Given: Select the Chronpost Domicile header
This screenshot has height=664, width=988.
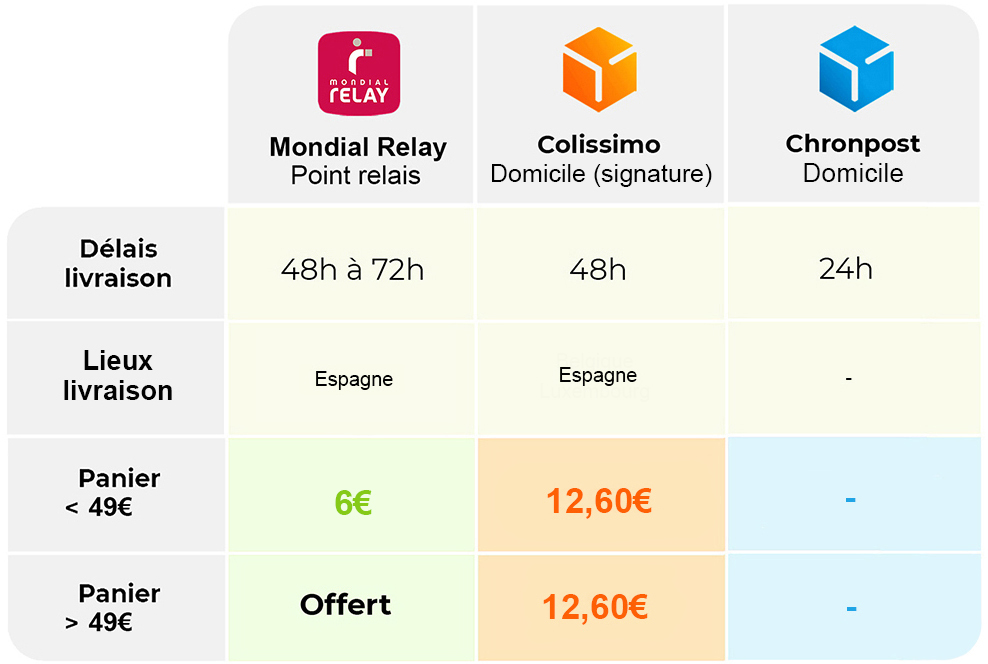Looking at the screenshot, I should pyautogui.click(x=853, y=158).
